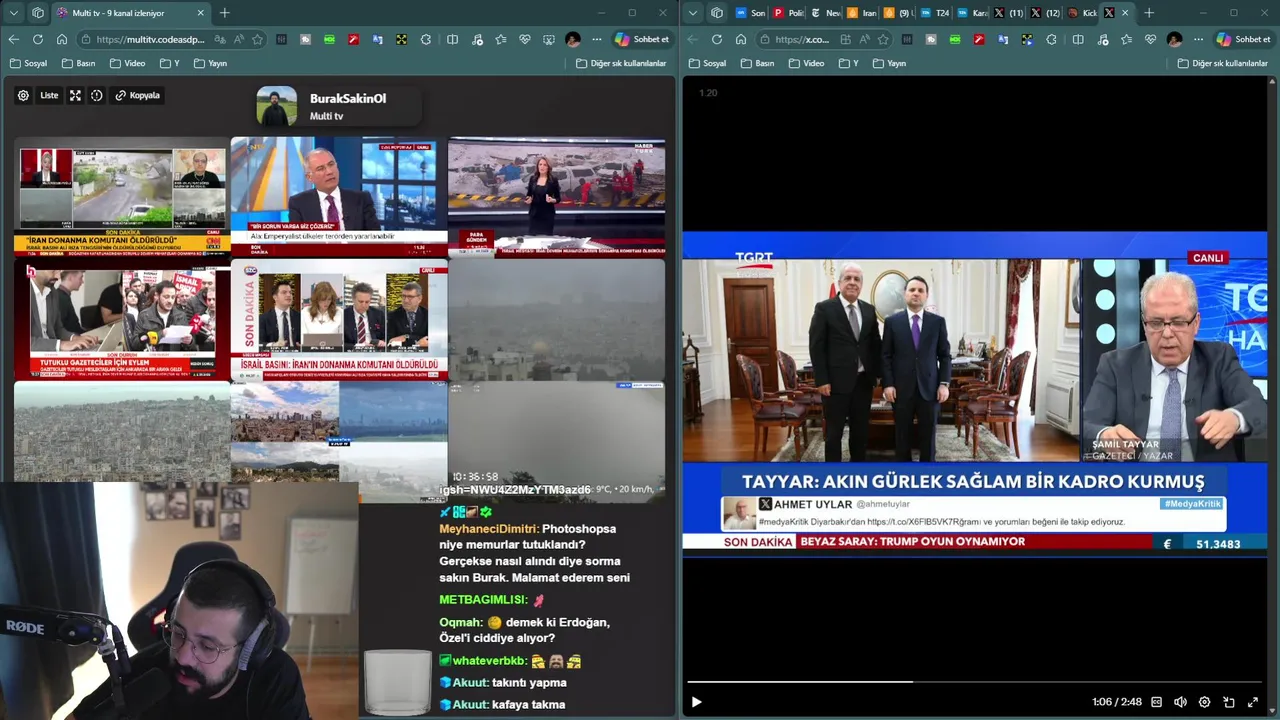
Task: Click read aloud icon in left address bar
Action: click(239, 39)
